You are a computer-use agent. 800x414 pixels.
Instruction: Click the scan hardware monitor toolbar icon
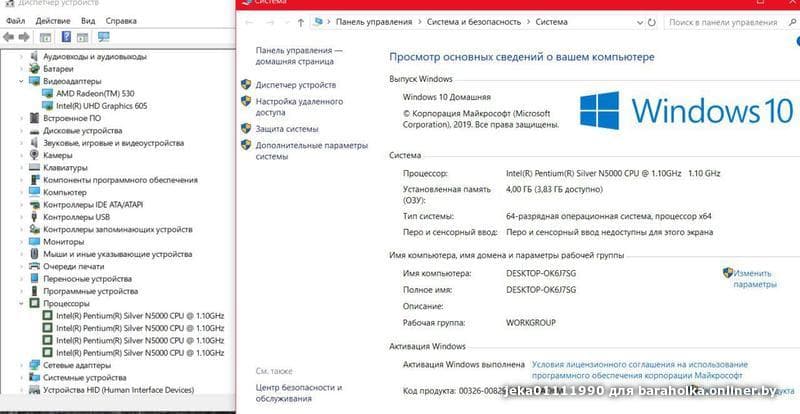(104, 37)
